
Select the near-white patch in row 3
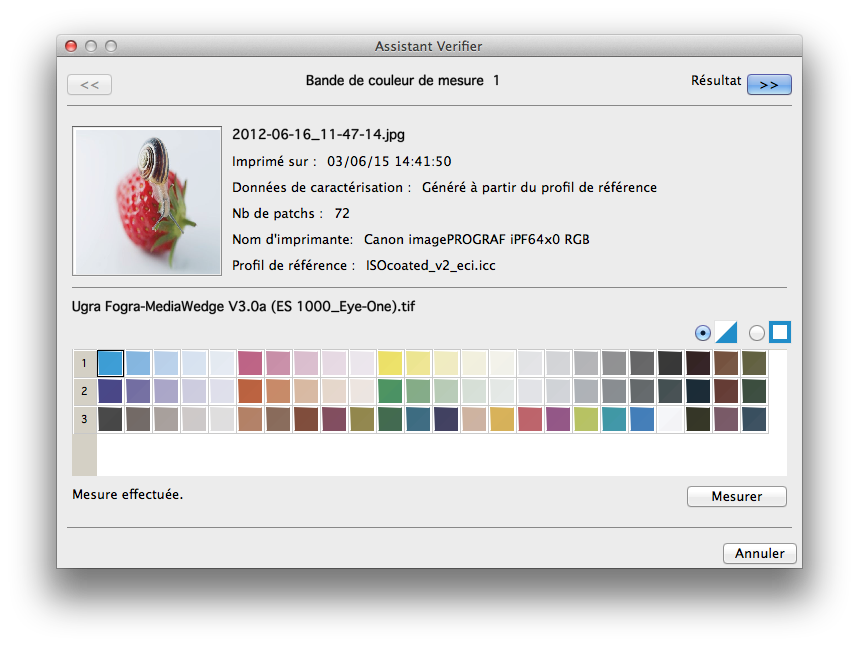click(670, 419)
